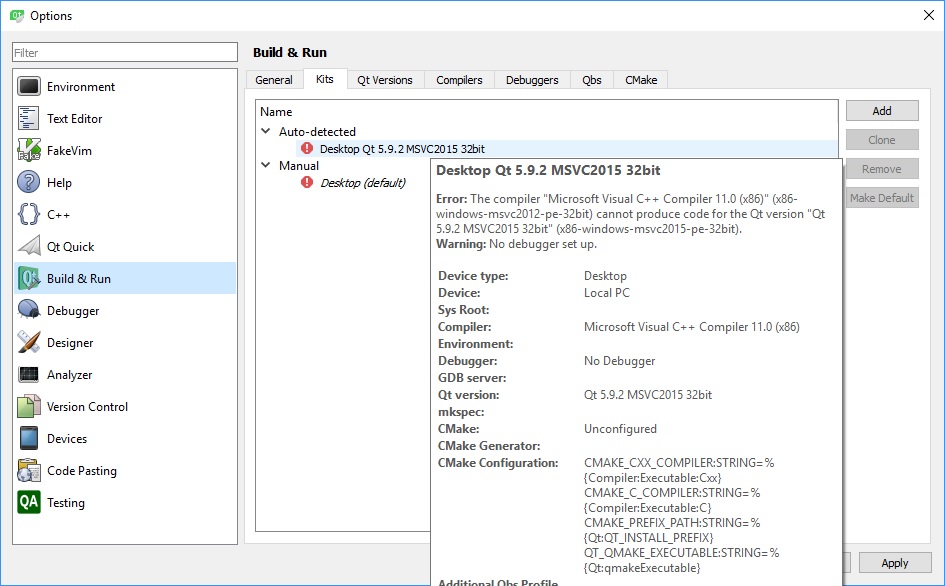This screenshot has height=586, width=945.
Task: Select the Code Pasting category label
Action: pos(82,470)
